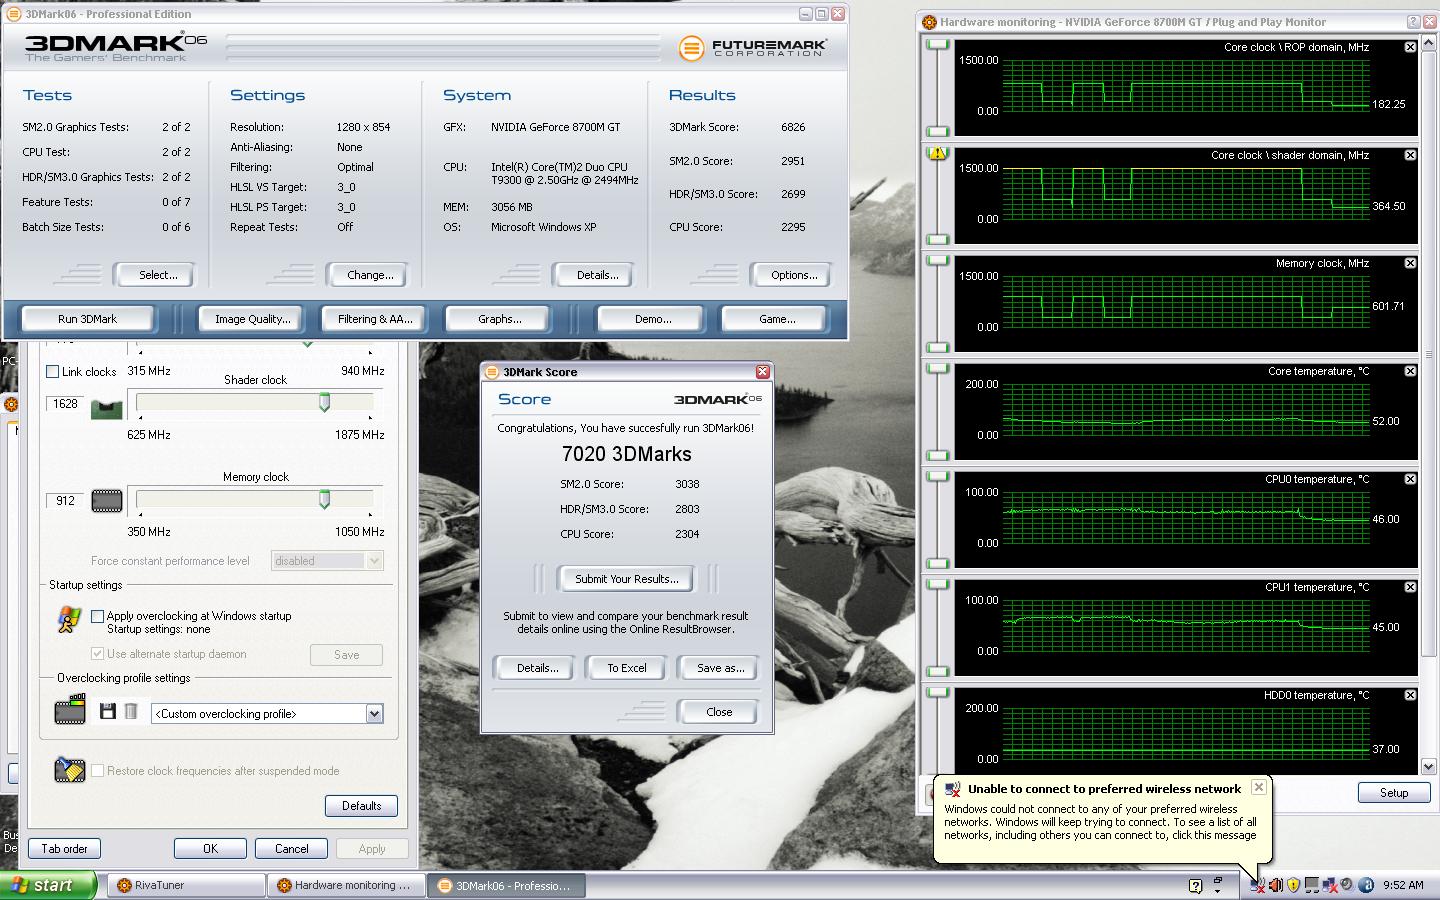Close the Core temperature graph
Screen dimensions: 1440x900
pyautogui.click(x=1410, y=371)
